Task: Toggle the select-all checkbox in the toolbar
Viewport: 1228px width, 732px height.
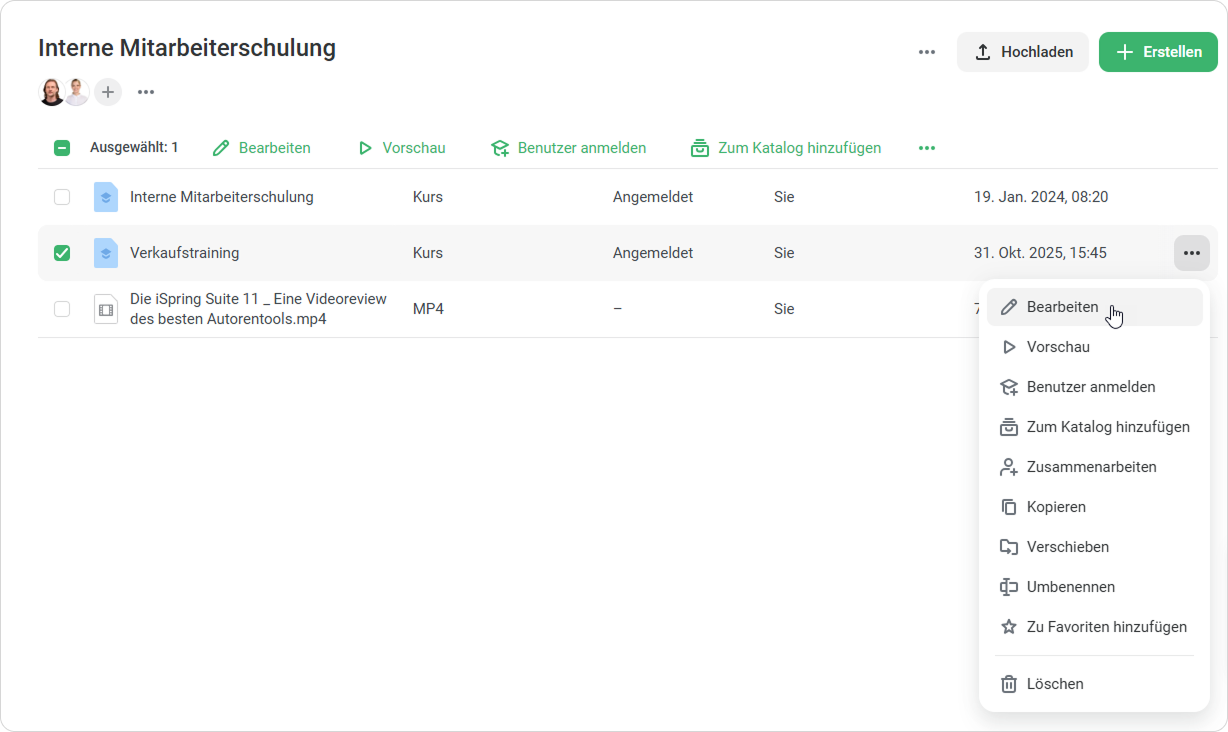Action: 62,148
